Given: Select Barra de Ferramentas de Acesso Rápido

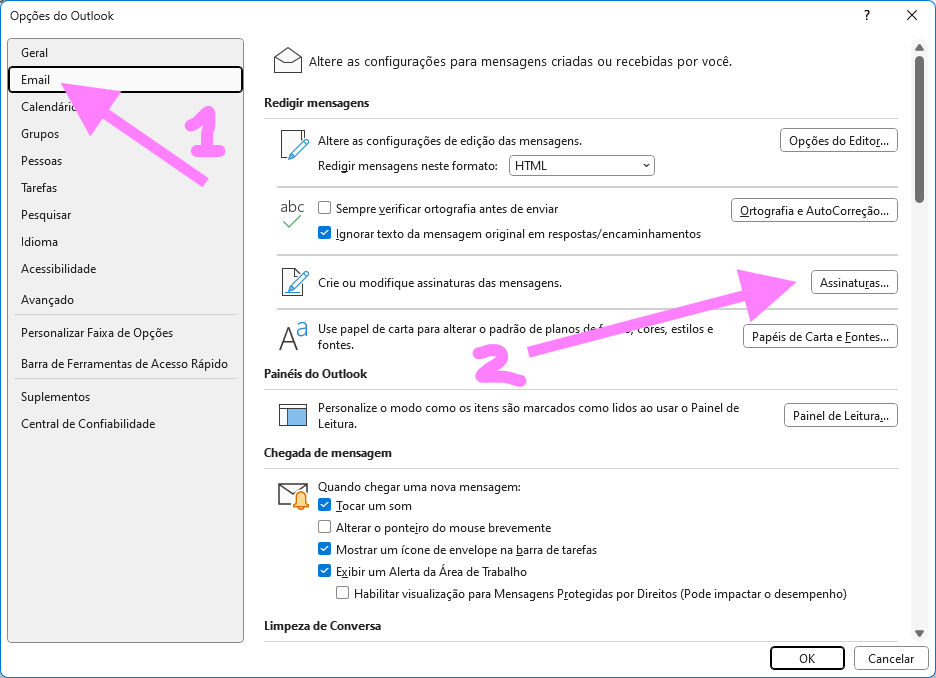Looking at the screenshot, I should tap(125, 363).
